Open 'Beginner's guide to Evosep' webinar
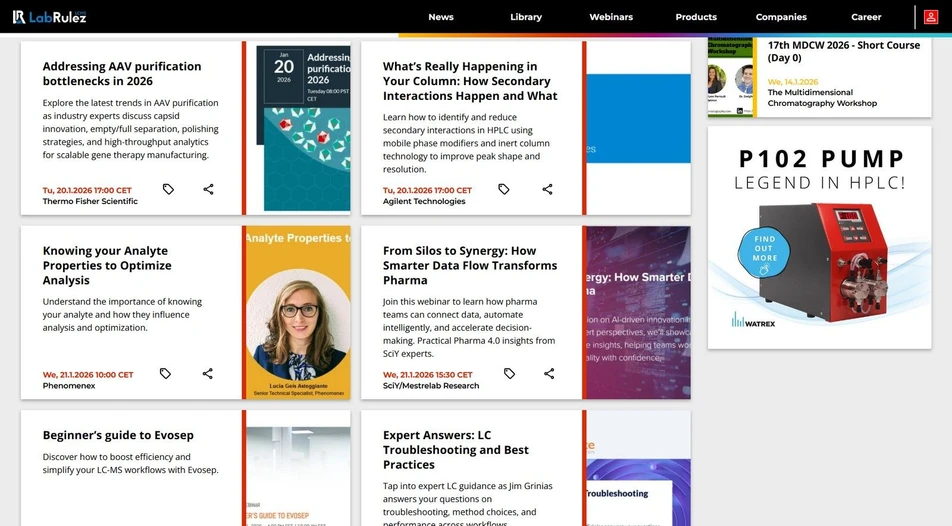 (118, 435)
